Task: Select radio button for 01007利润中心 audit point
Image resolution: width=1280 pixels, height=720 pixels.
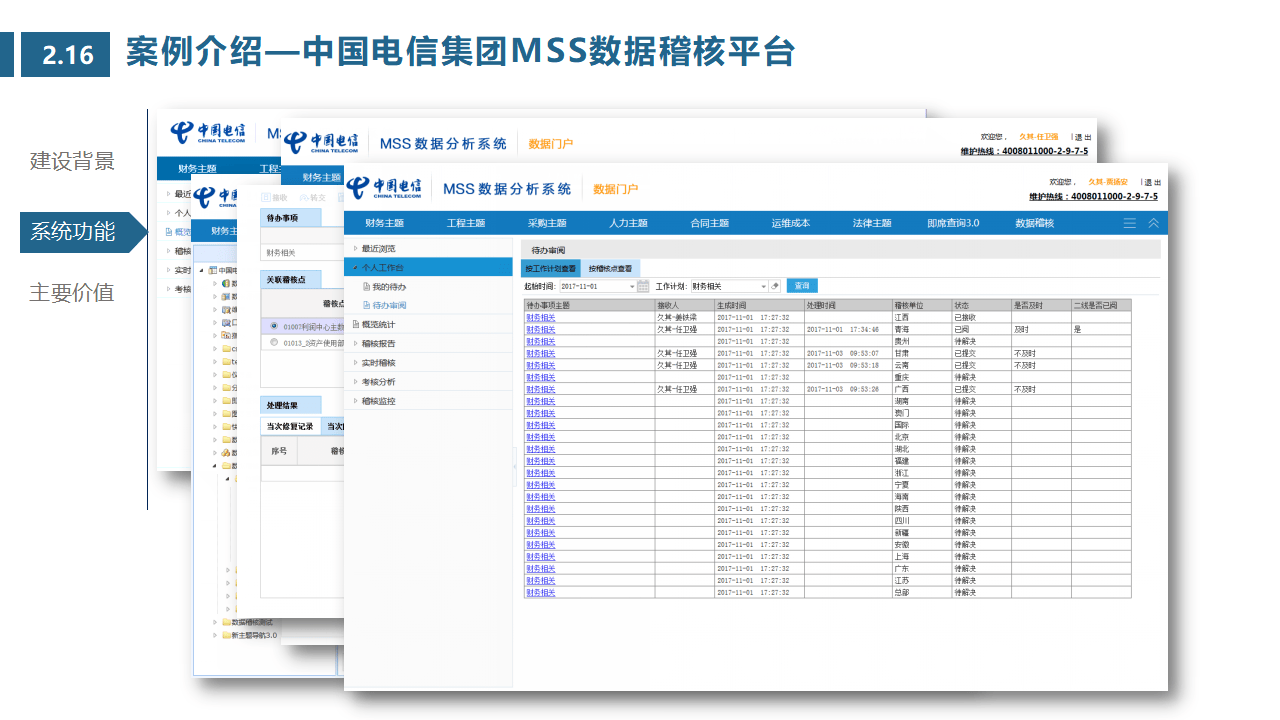Action: pyautogui.click(x=274, y=326)
